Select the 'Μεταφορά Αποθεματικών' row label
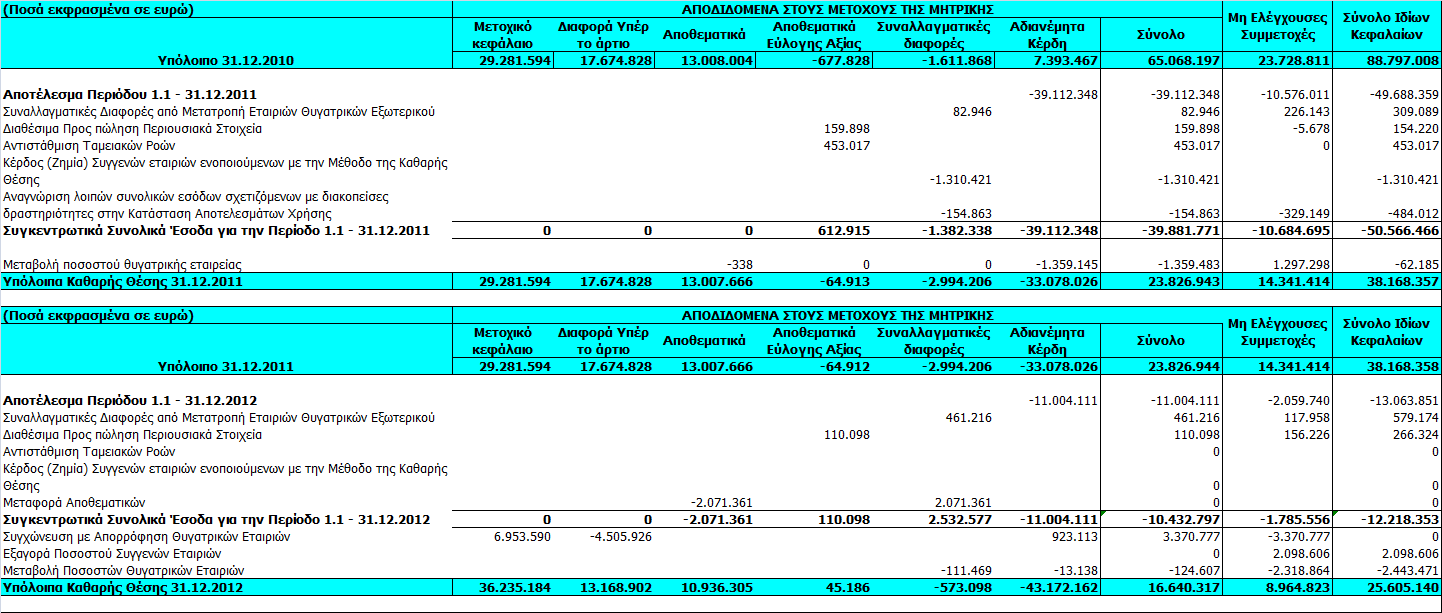 (x=75, y=502)
